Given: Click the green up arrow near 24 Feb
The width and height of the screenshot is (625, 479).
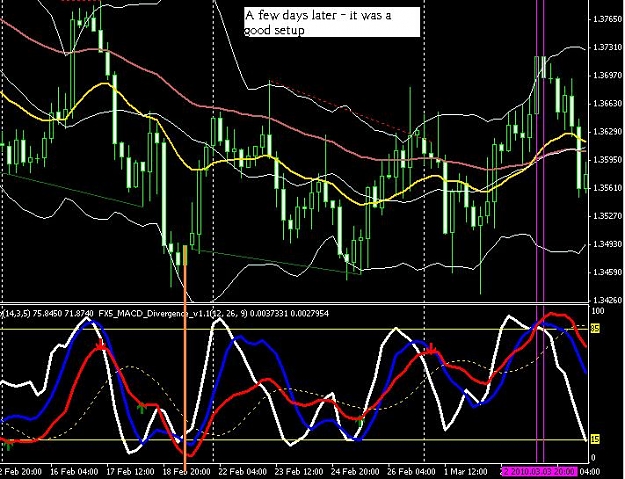Looking at the screenshot, I should (360, 421).
